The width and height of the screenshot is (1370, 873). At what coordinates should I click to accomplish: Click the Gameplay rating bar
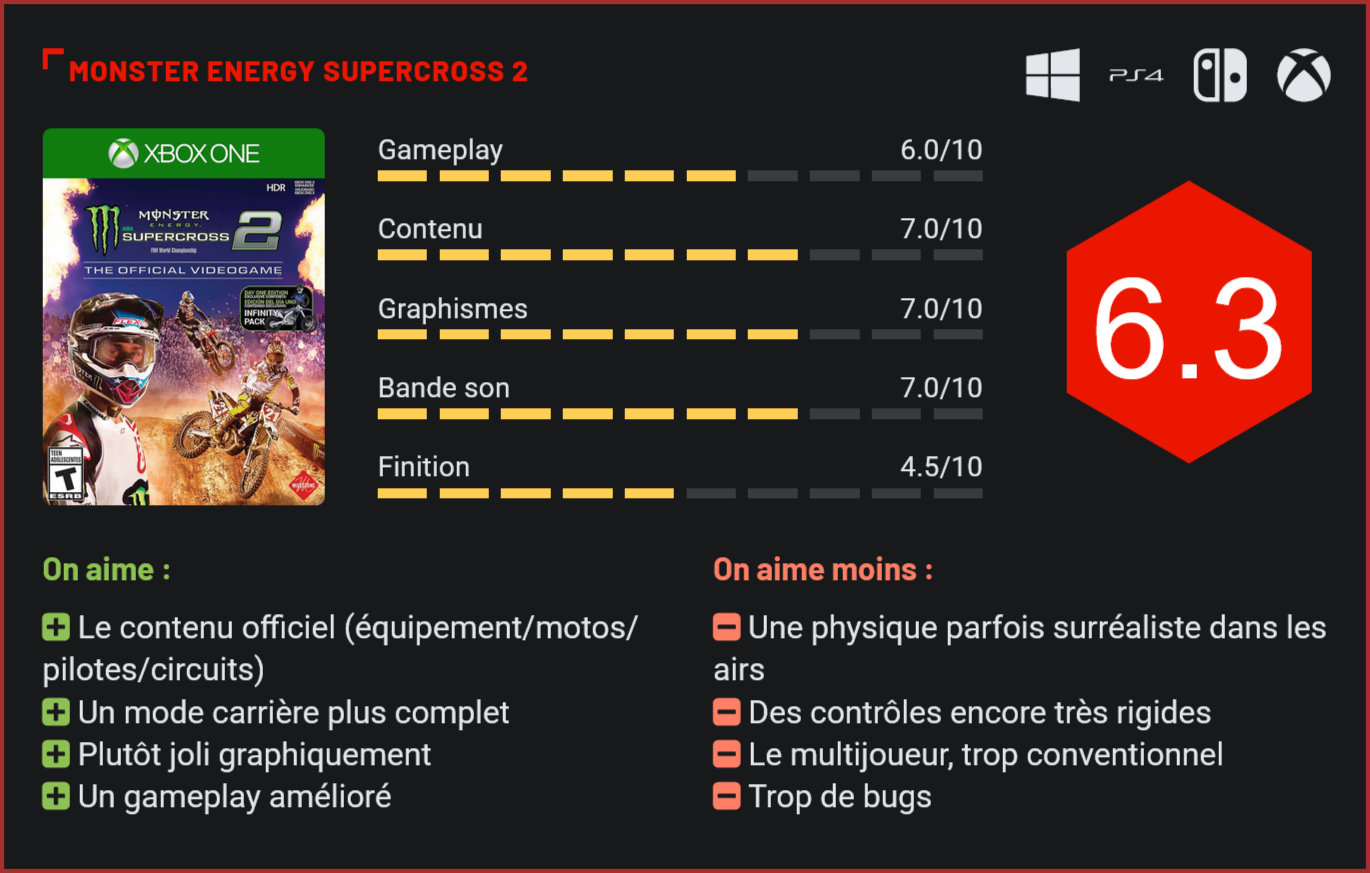[680, 176]
